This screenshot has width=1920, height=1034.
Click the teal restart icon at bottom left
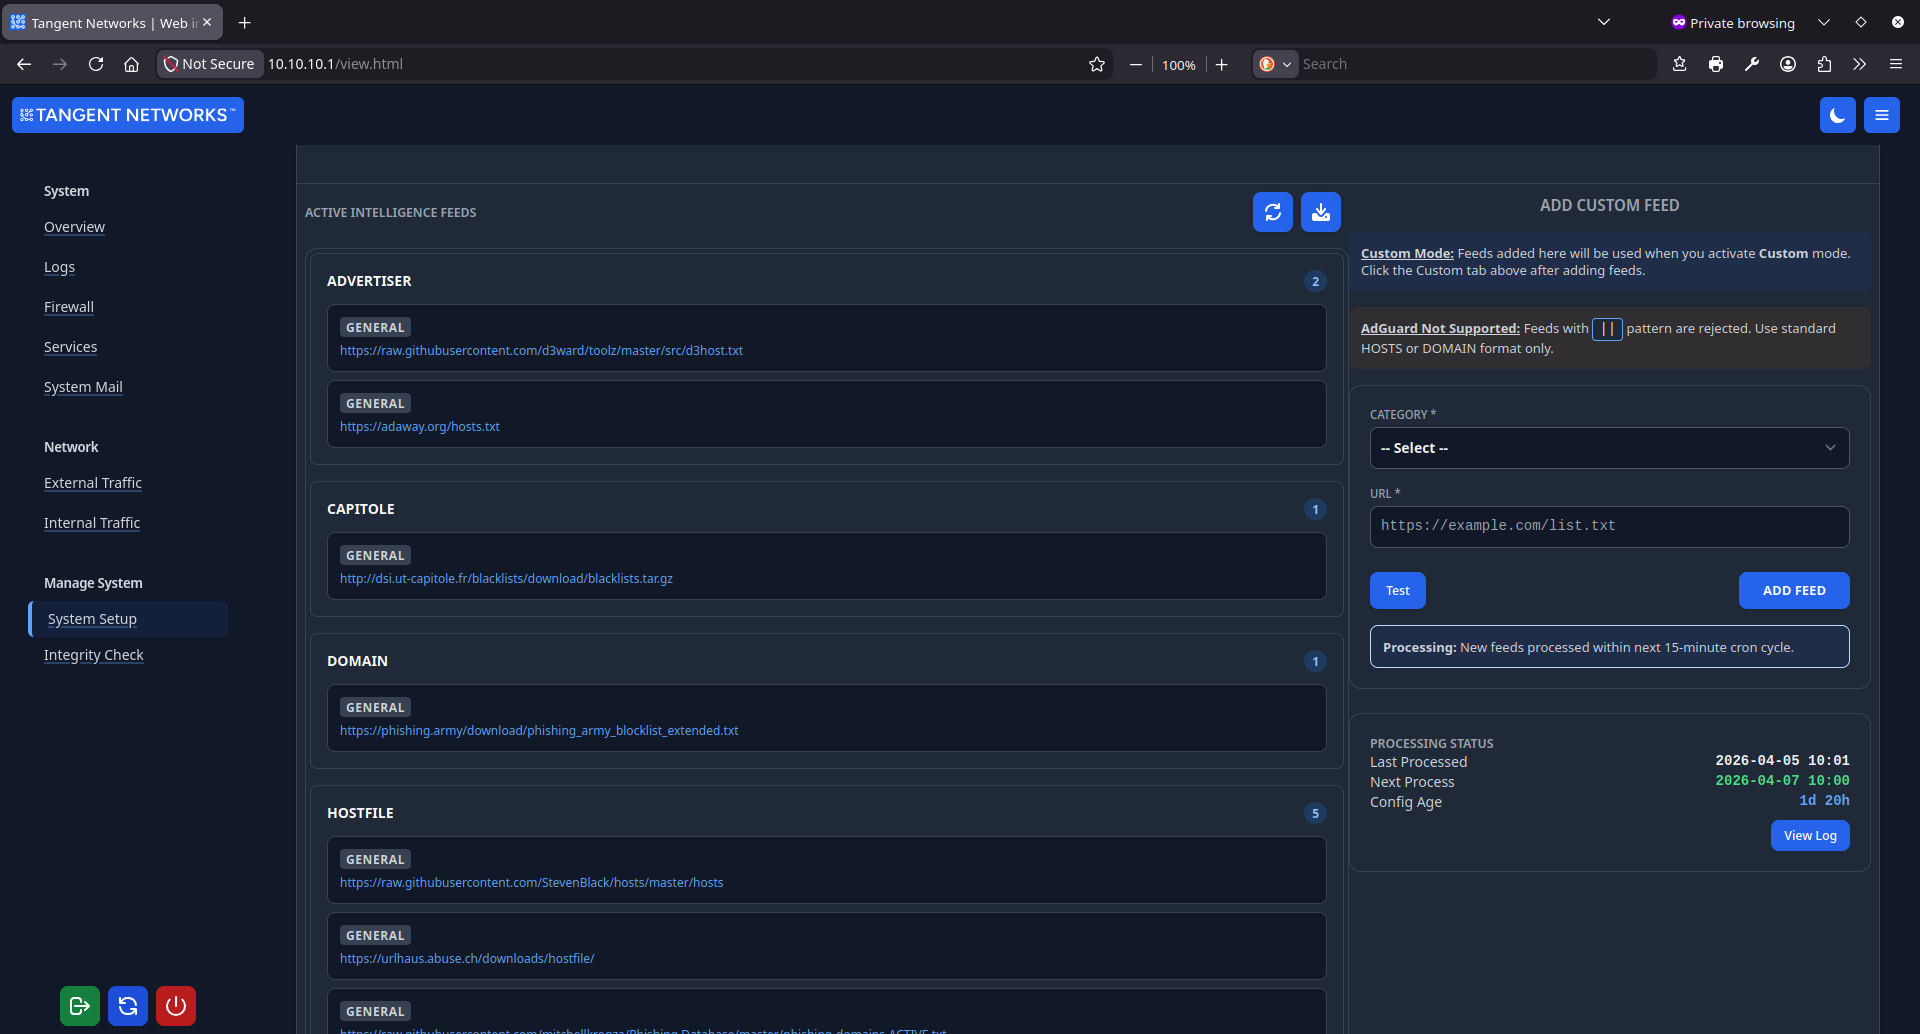(x=127, y=1006)
